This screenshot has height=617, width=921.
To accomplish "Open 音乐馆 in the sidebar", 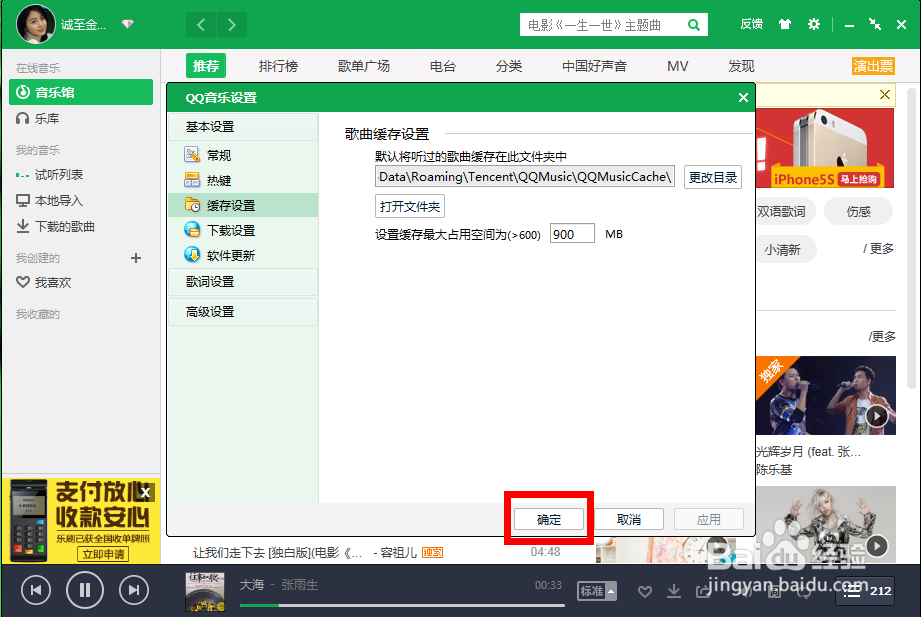I will pyautogui.click(x=81, y=92).
